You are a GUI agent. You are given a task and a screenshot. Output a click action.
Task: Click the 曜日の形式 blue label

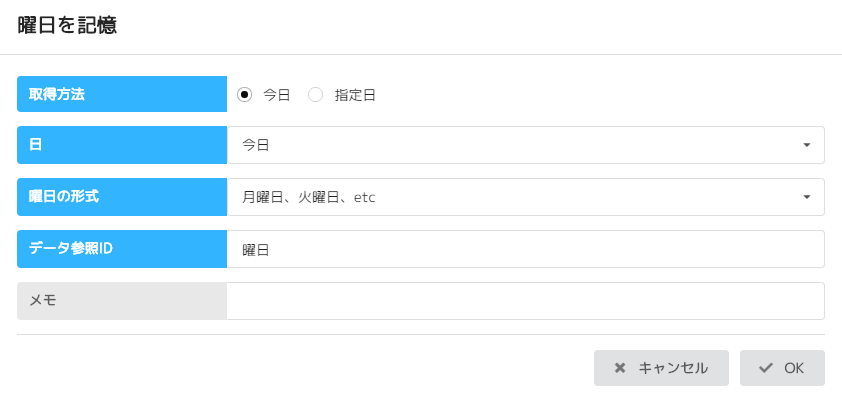coord(122,197)
